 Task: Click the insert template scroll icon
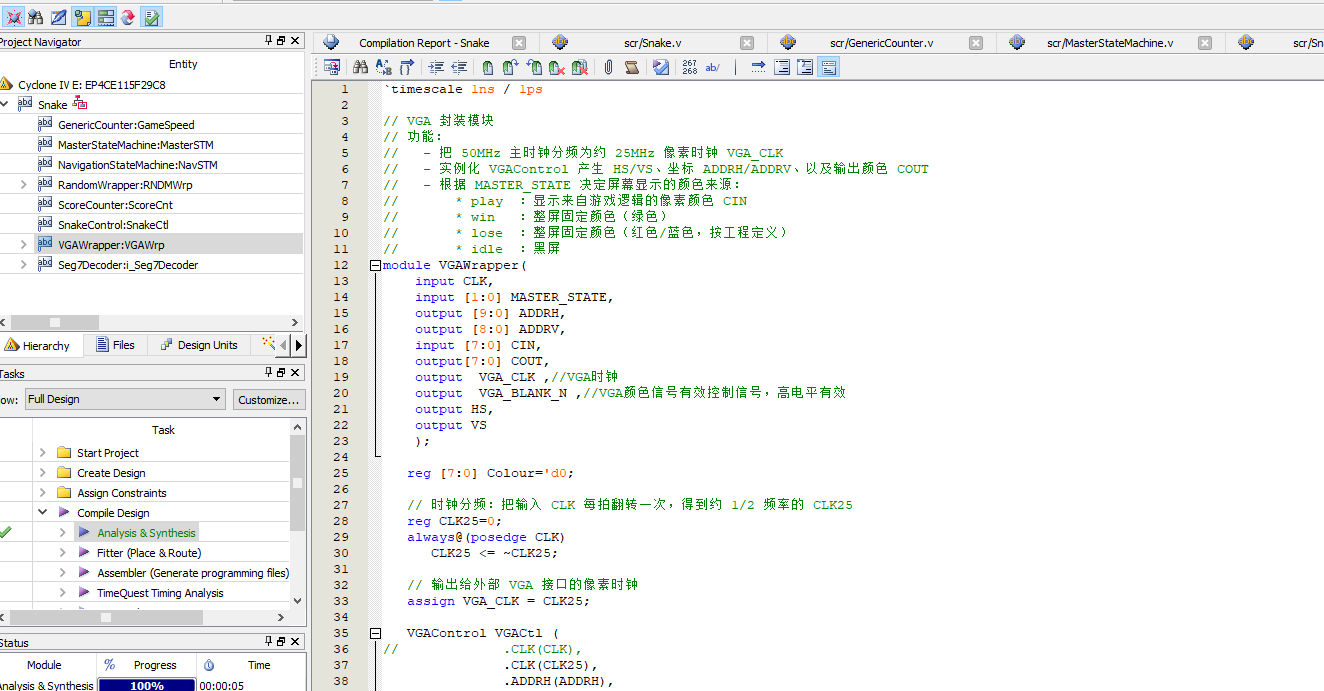coord(631,67)
